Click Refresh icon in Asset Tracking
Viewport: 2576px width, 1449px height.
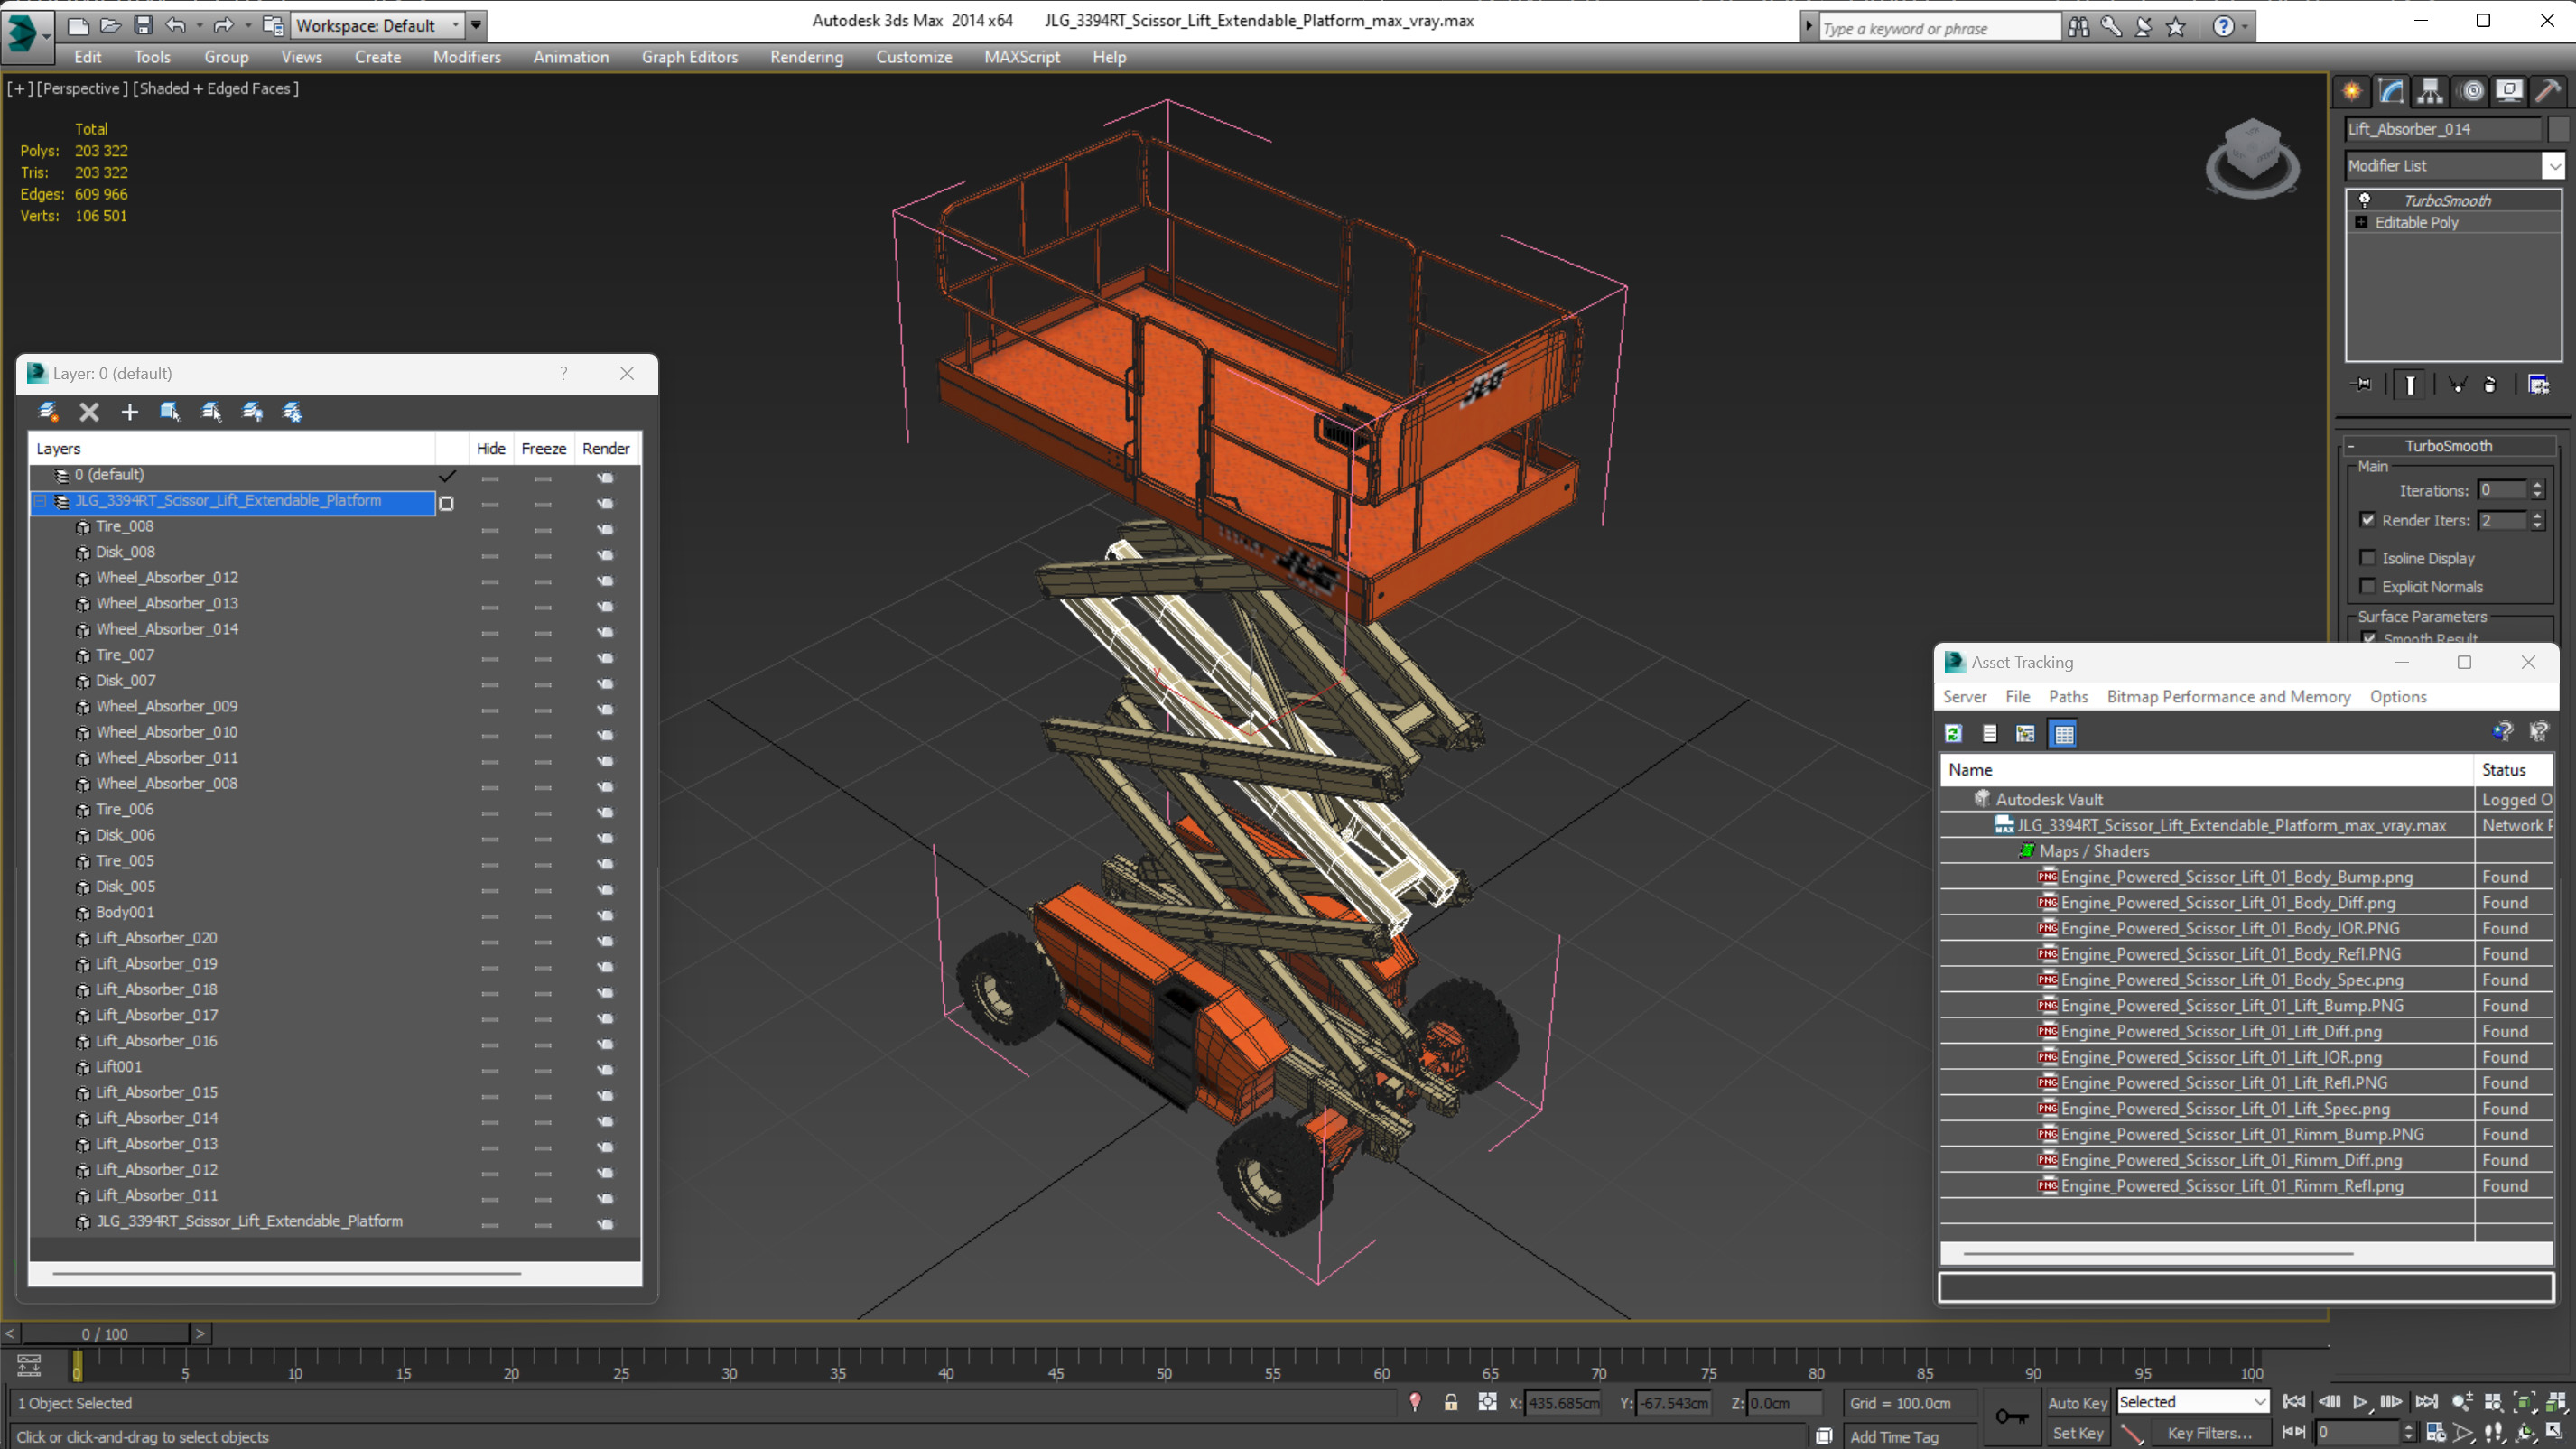[x=1953, y=734]
